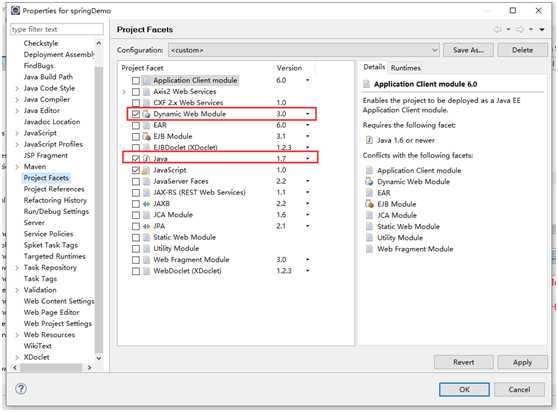Check the JPA facet checkbox
Image resolution: width=558 pixels, height=412 pixels.
pyautogui.click(x=136, y=226)
